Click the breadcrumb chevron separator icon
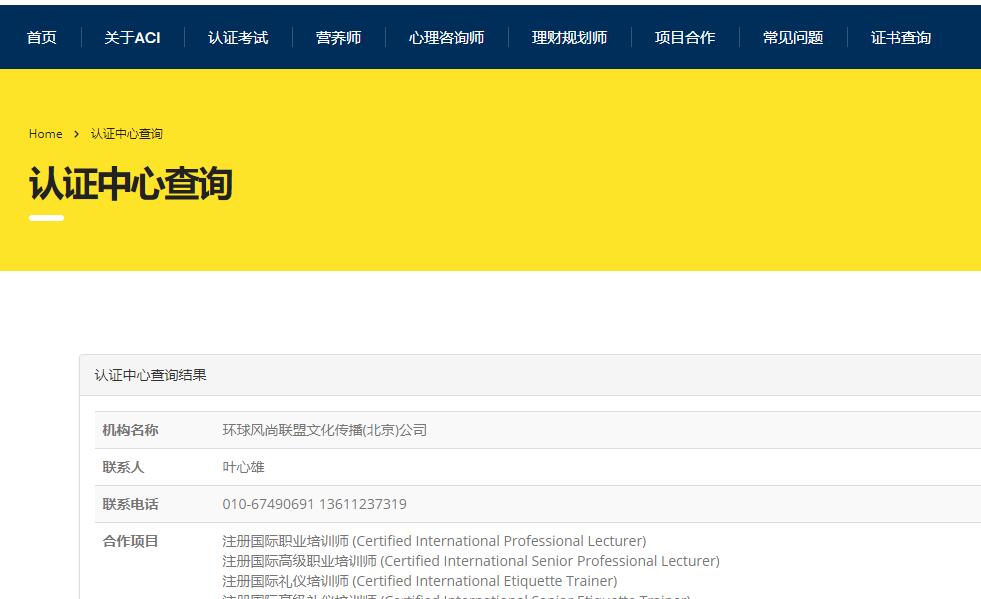 pos(76,134)
